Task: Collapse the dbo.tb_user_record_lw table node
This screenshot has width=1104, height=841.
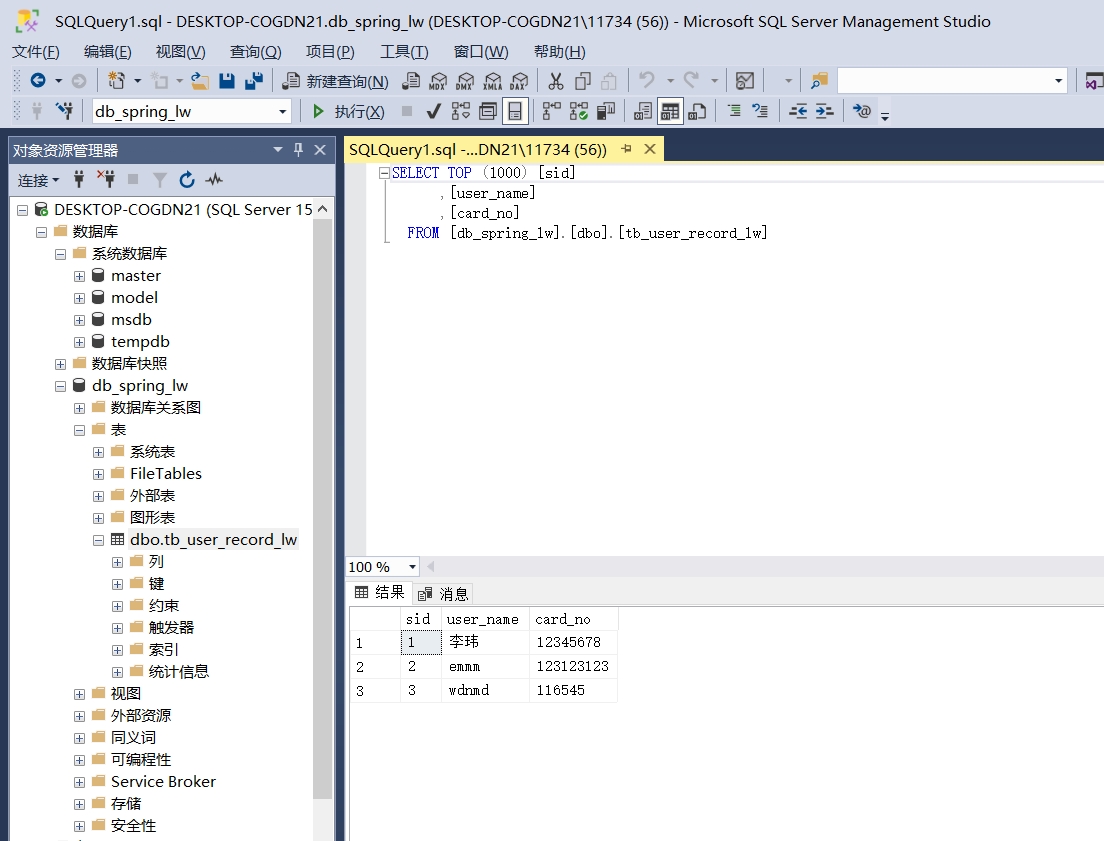Action: (99, 540)
